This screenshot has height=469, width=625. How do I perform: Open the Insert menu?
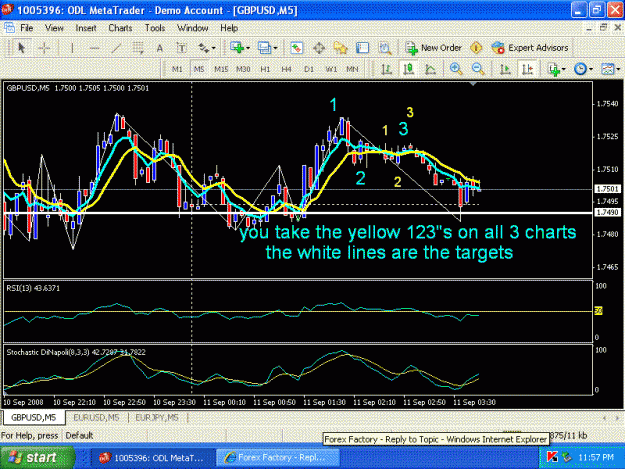click(x=86, y=28)
